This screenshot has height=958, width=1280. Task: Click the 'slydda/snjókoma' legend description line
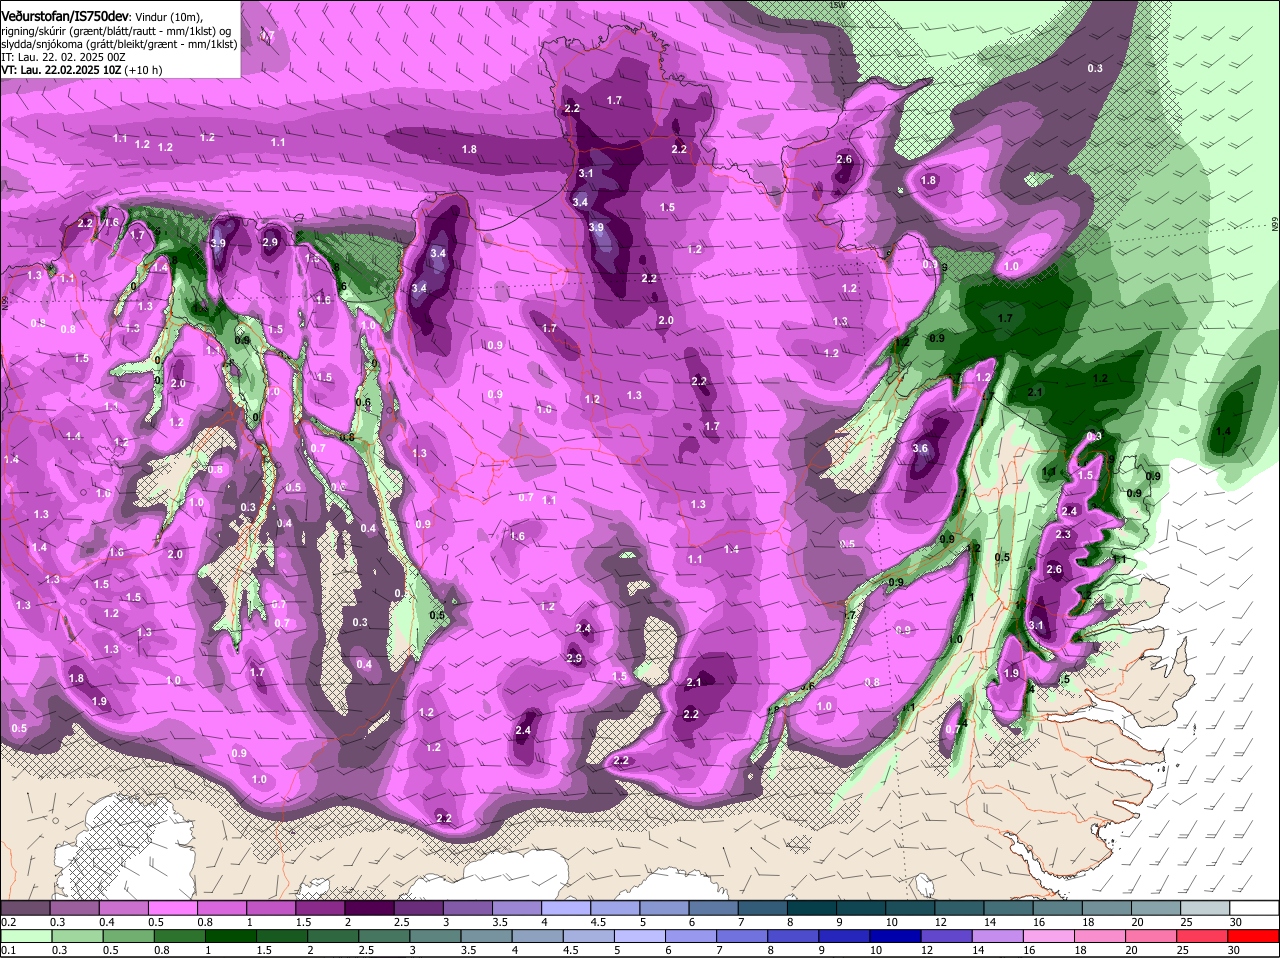coord(119,45)
